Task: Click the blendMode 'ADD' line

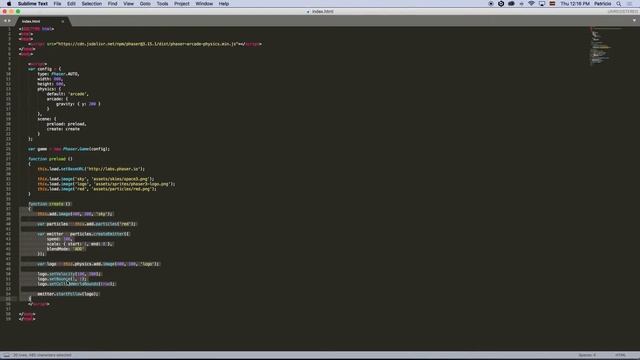Action: tap(66, 249)
